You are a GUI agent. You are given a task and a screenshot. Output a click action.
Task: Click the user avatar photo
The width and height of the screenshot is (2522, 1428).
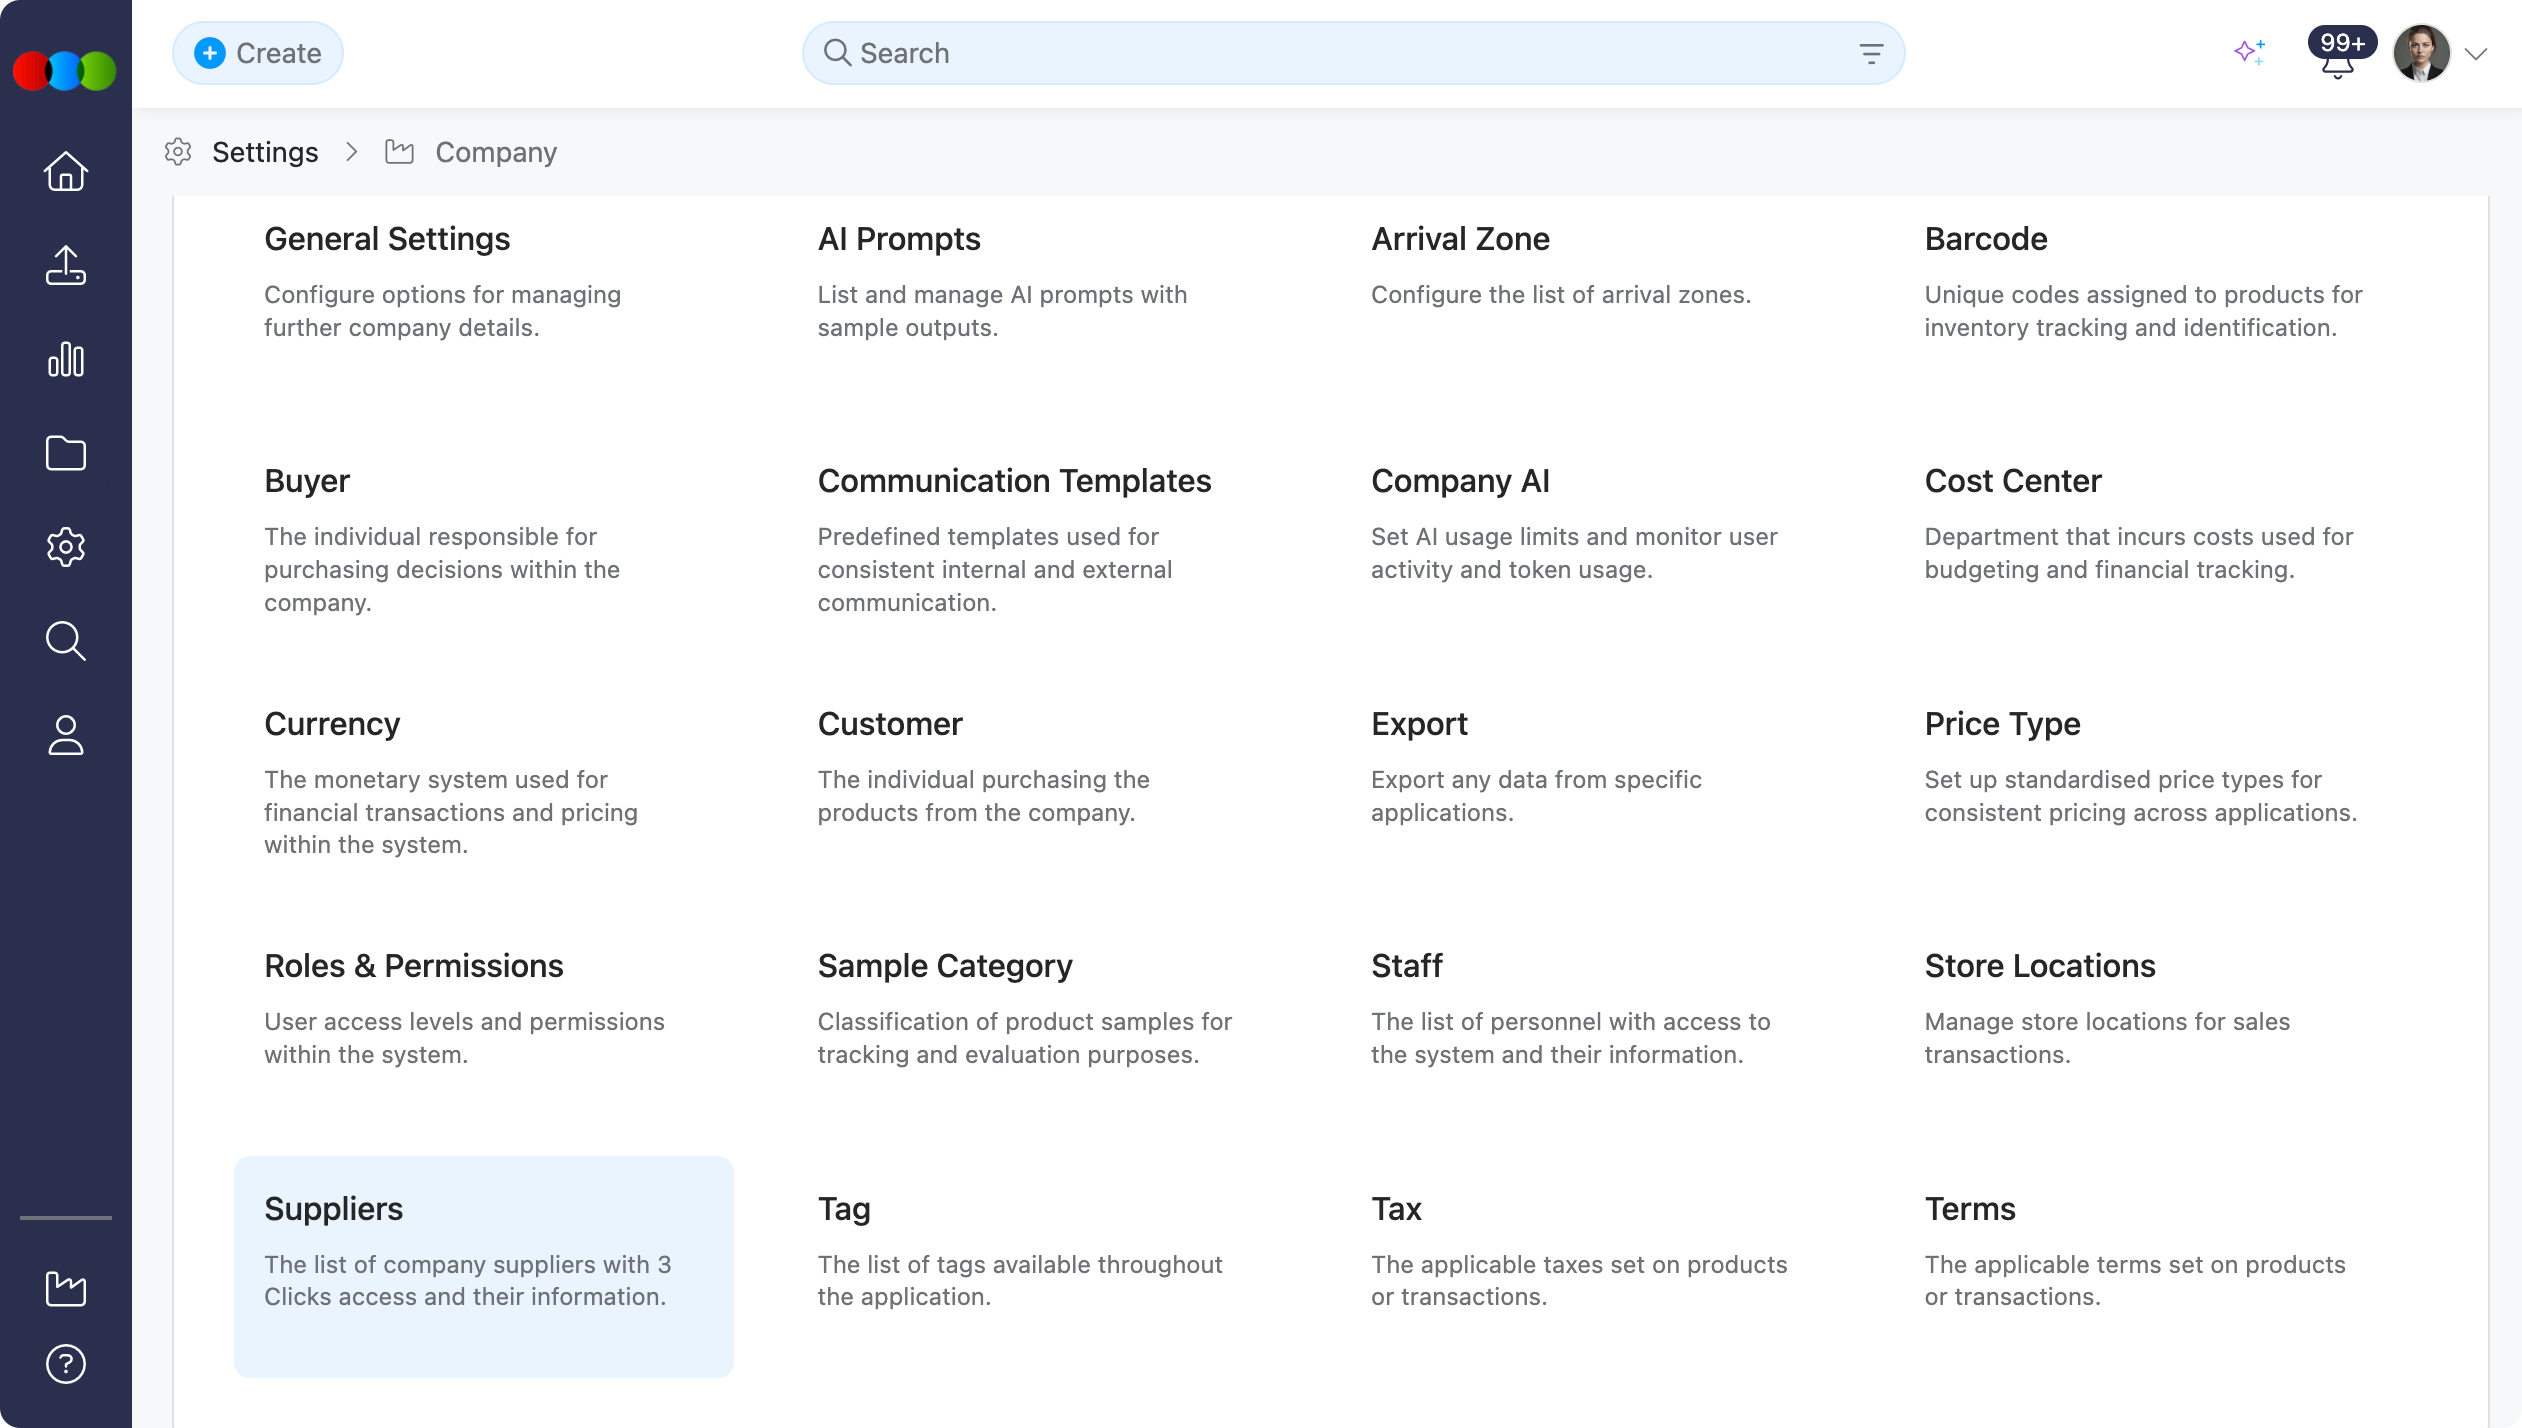click(2421, 53)
